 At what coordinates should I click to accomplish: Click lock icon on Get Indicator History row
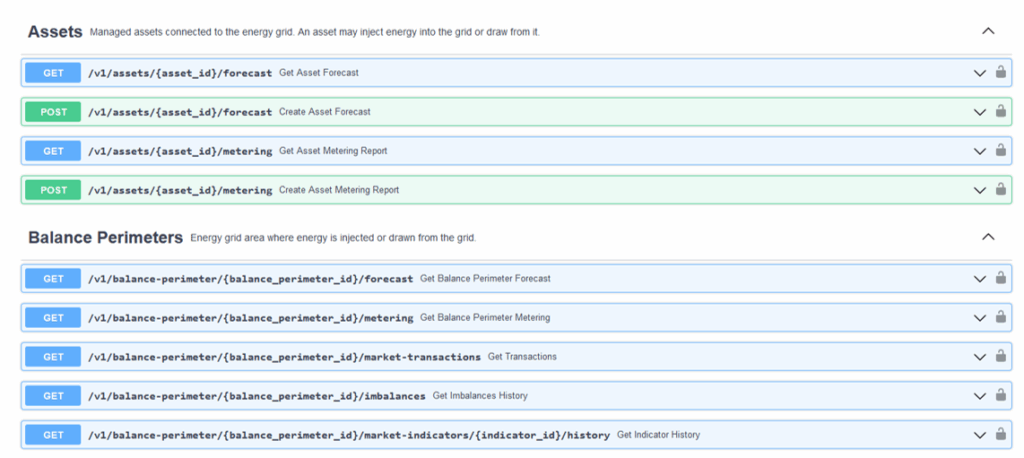click(x=1000, y=434)
